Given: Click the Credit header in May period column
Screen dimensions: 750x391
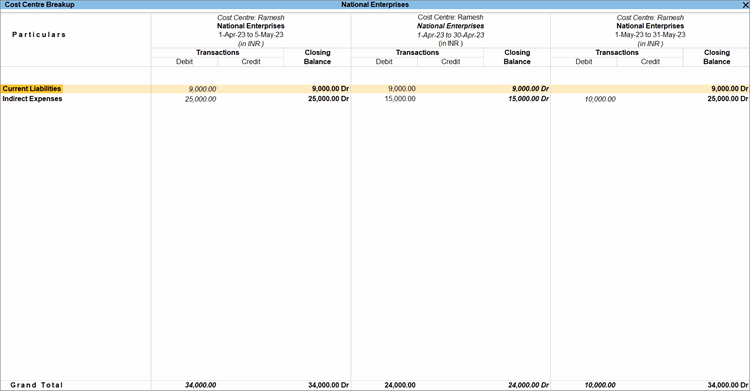Looking at the screenshot, I should pyautogui.click(x=650, y=62).
